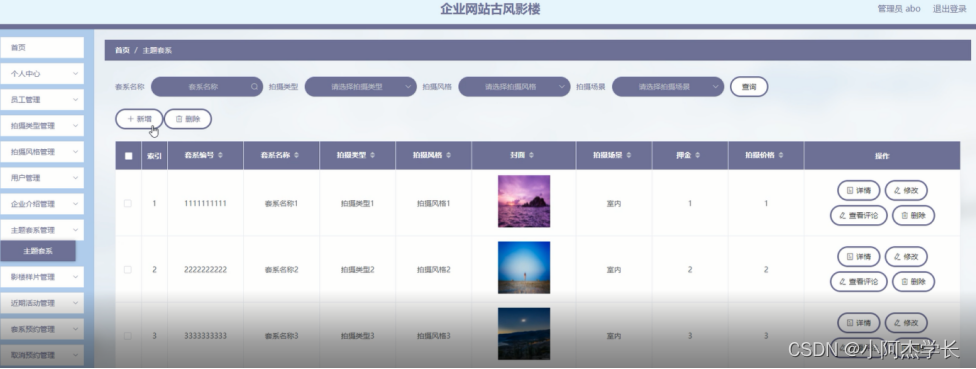Screen dimensions: 976x369
Task: Click the 拍摄风格2 cell
Action: click(x=433, y=269)
